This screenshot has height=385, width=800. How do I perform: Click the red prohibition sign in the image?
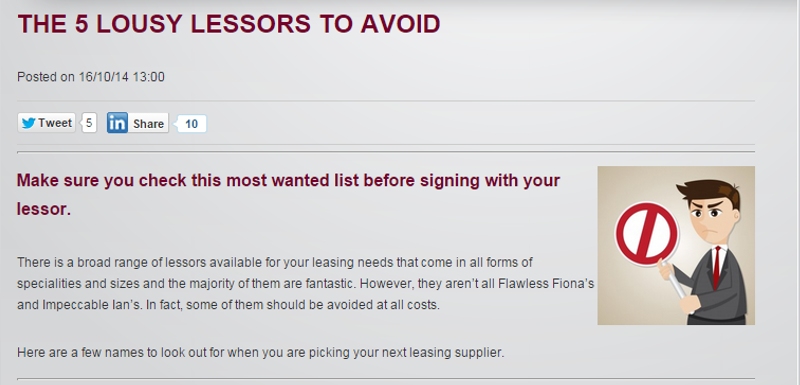pos(646,234)
